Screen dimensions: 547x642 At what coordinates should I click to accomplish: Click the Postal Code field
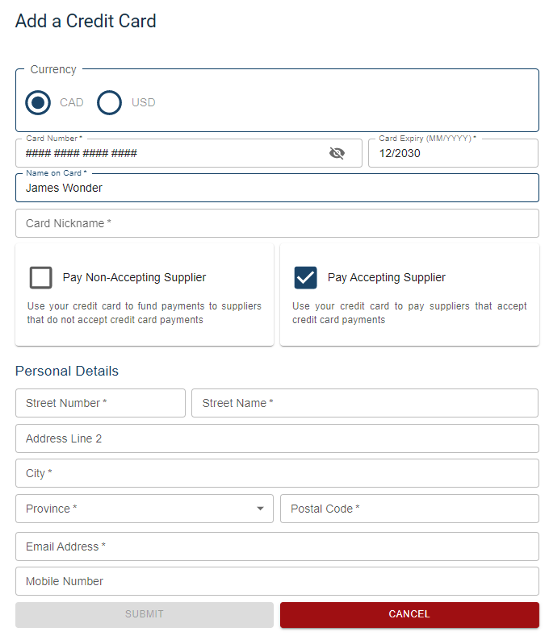point(409,509)
